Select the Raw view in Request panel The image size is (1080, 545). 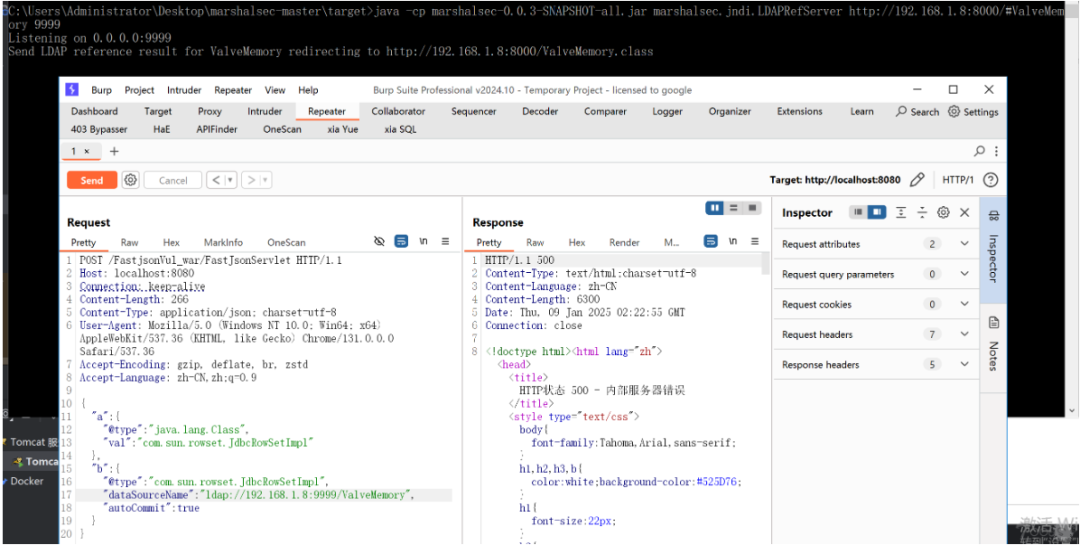(x=129, y=243)
